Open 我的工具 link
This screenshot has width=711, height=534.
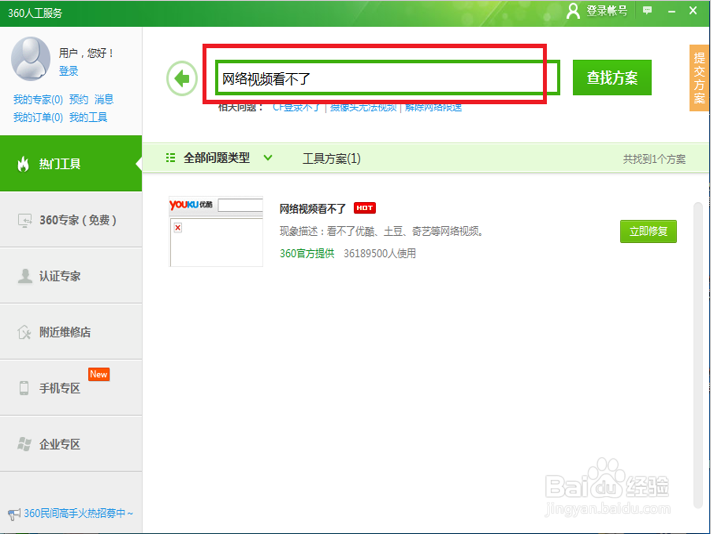(88, 117)
